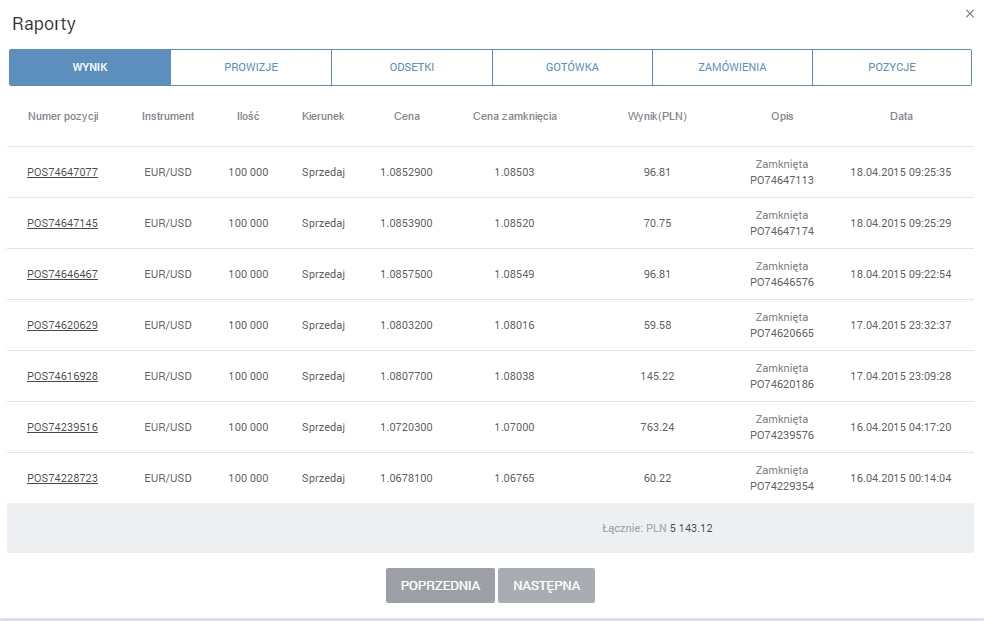Show the ZAMÓWIENIA tab

pyautogui.click(x=732, y=68)
